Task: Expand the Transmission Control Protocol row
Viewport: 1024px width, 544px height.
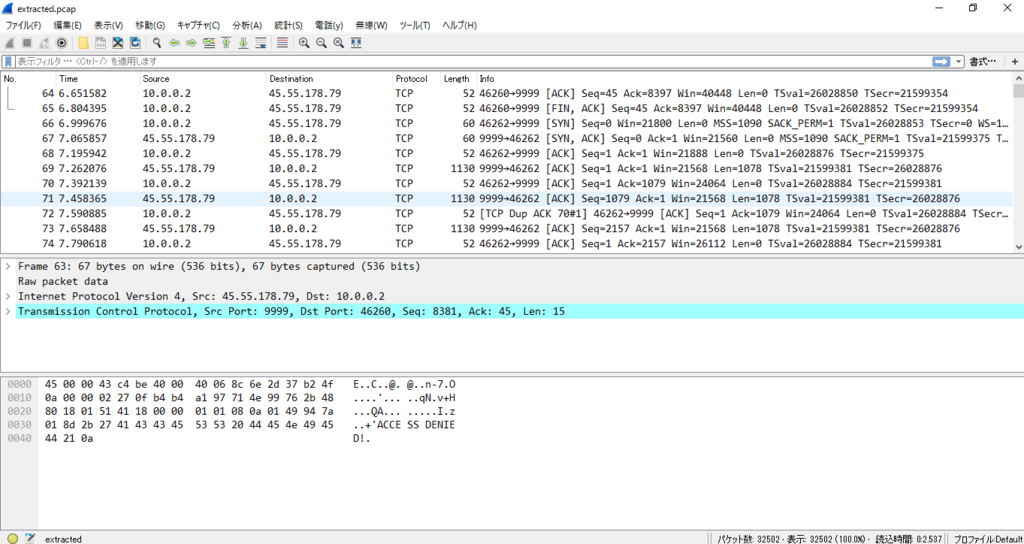Action: [8, 312]
